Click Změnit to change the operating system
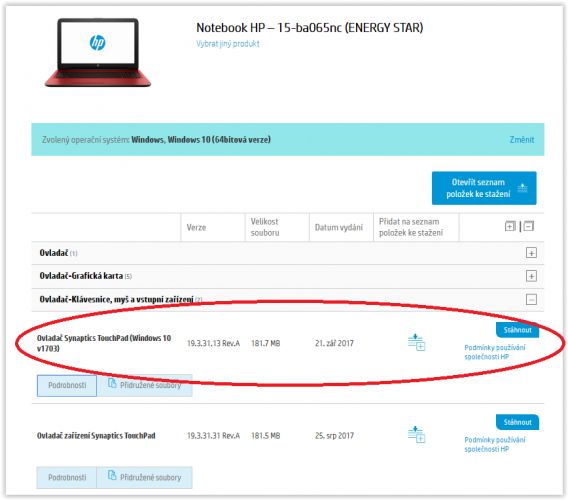The width and height of the screenshot is (568, 500). (x=522, y=139)
